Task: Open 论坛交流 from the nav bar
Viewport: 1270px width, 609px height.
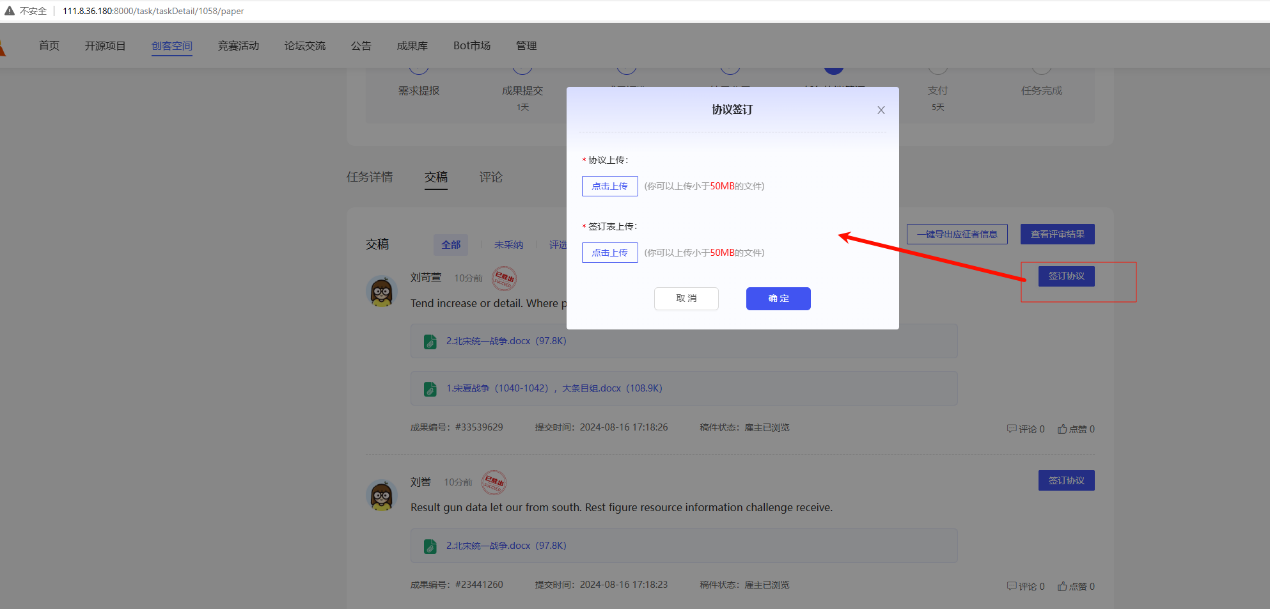Action: pyautogui.click(x=305, y=46)
